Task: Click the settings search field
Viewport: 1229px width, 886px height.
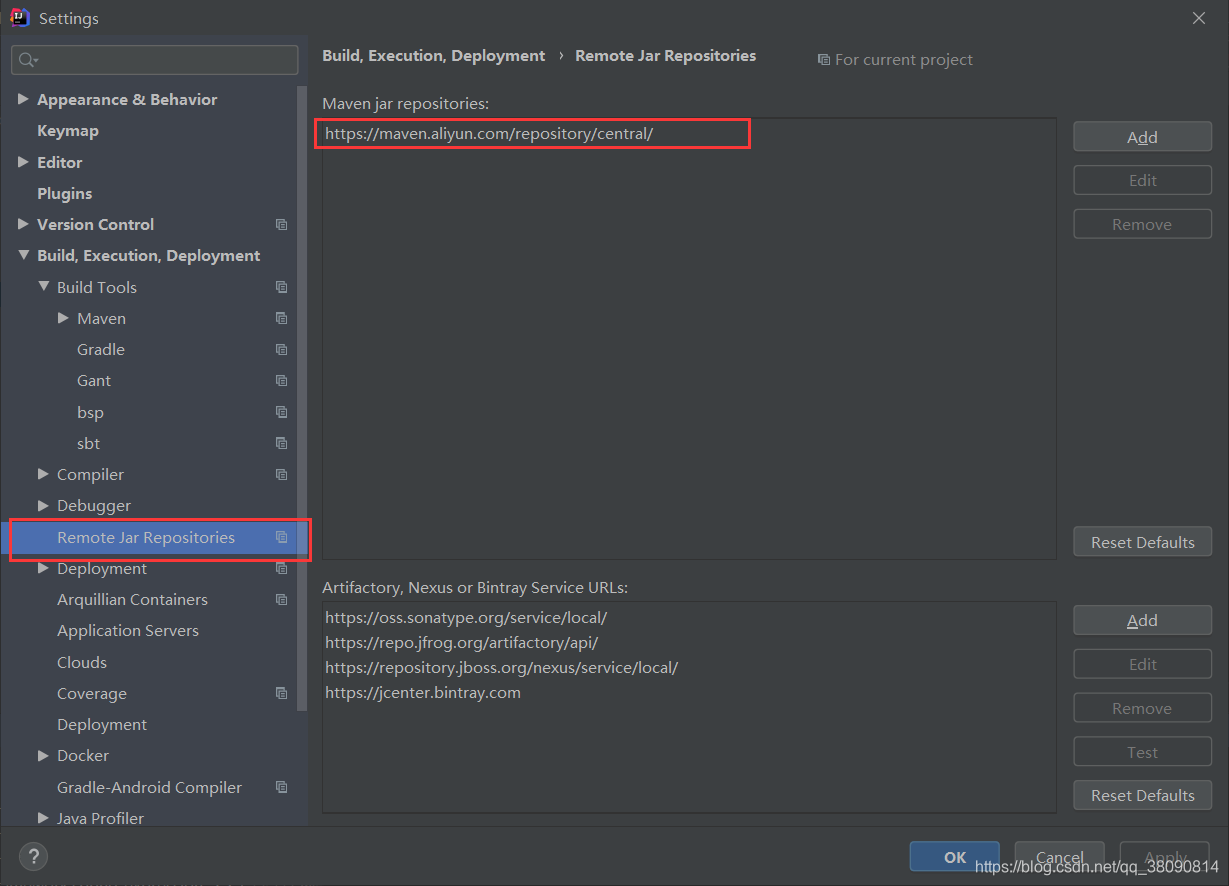Action: point(155,60)
